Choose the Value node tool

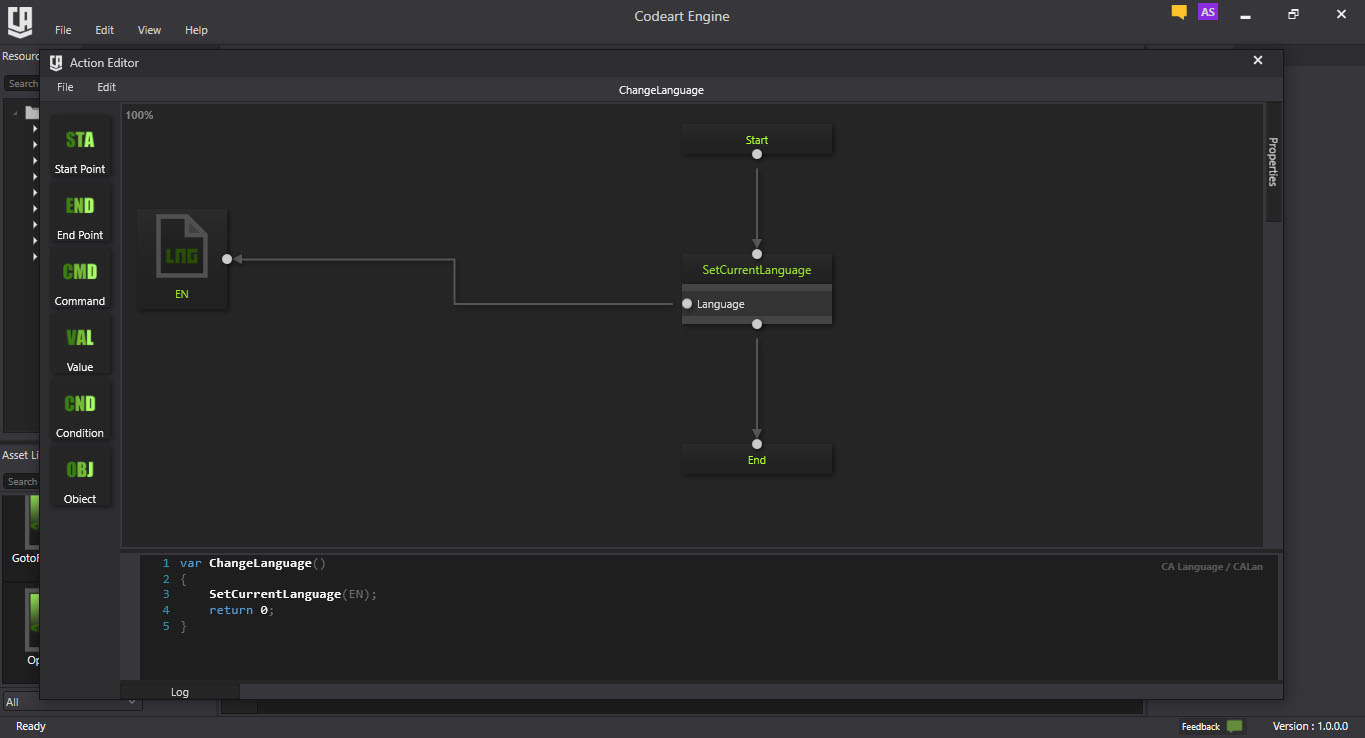point(80,346)
